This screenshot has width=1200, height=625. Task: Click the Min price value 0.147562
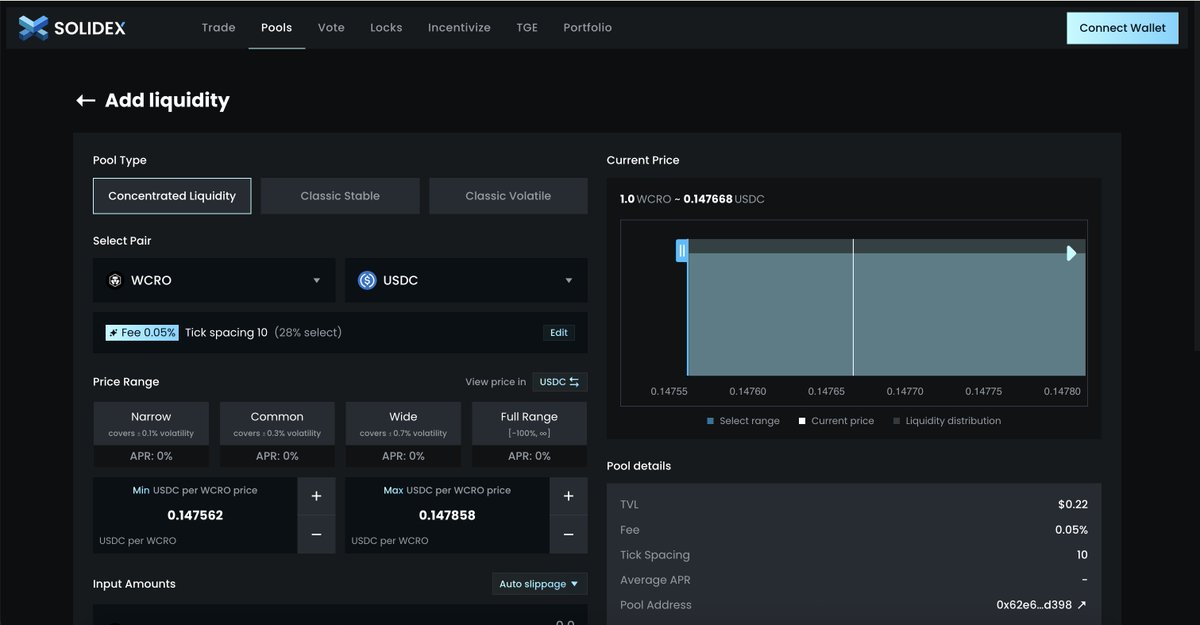195,516
